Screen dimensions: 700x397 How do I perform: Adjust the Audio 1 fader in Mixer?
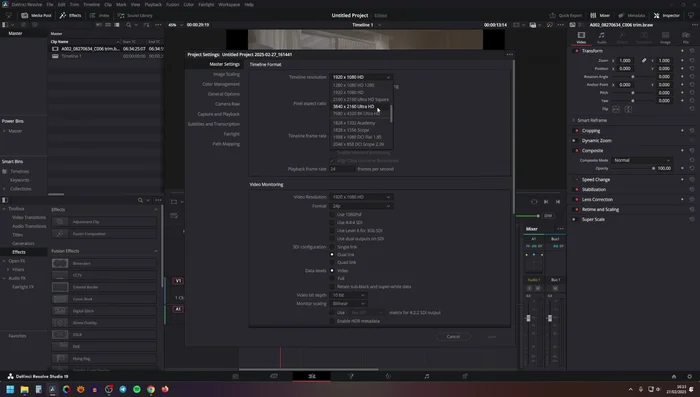pyautogui.click(x=528, y=318)
